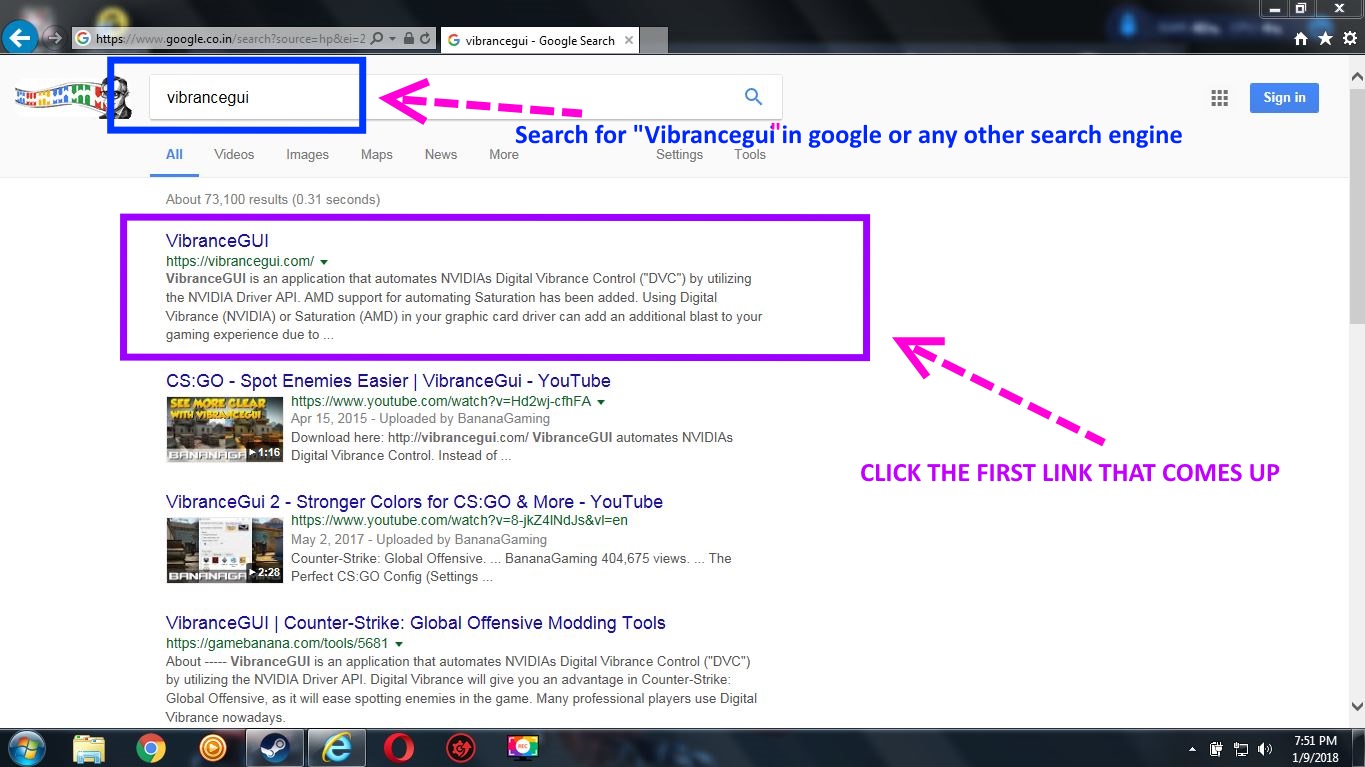Click the Internet Explorer taskbar icon

click(x=337, y=747)
